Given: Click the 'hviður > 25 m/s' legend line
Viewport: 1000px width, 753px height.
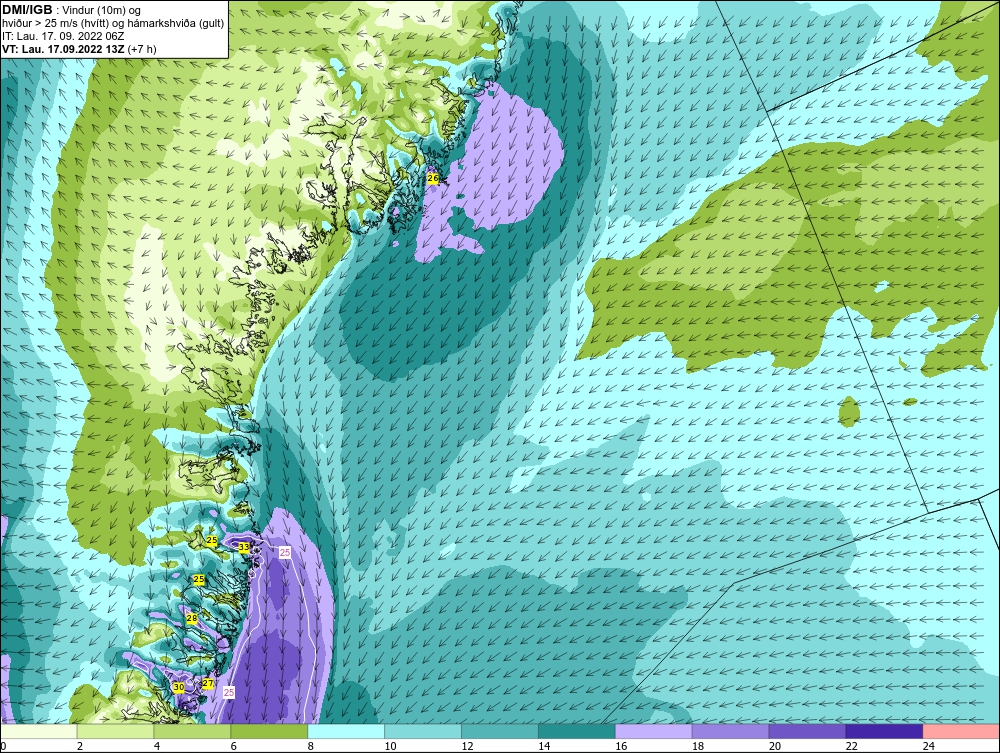Looking at the screenshot, I should click(x=113, y=24).
